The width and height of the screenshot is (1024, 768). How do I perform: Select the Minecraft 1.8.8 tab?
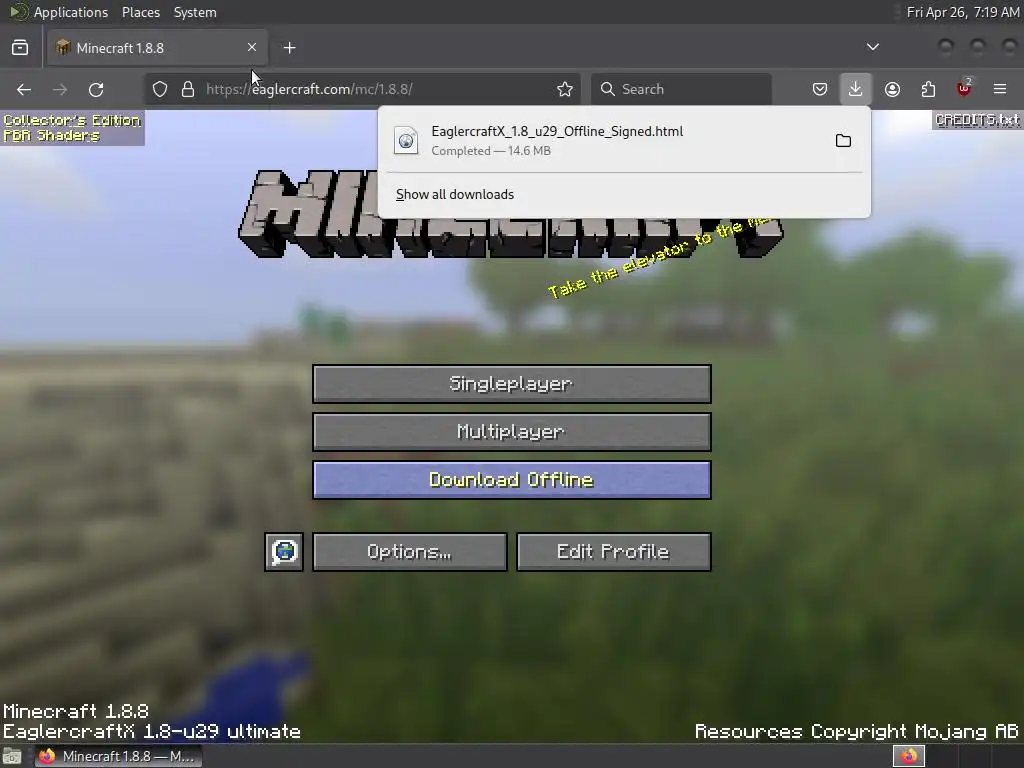tap(157, 48)
